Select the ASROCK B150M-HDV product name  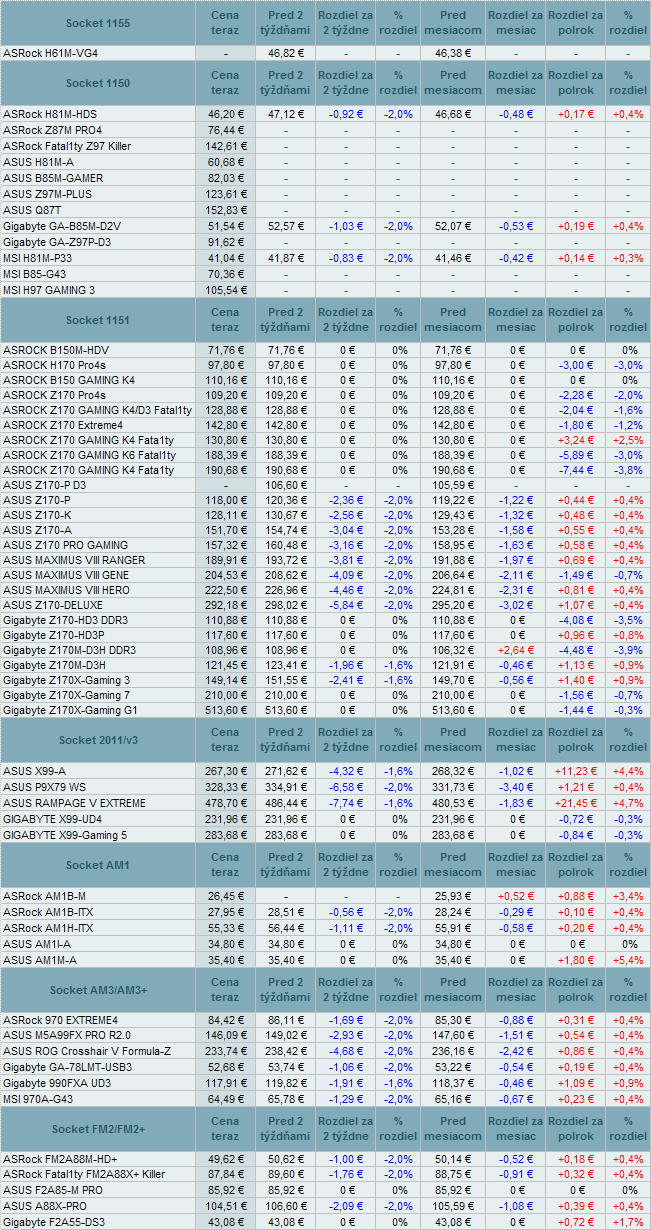pos(56,351)
